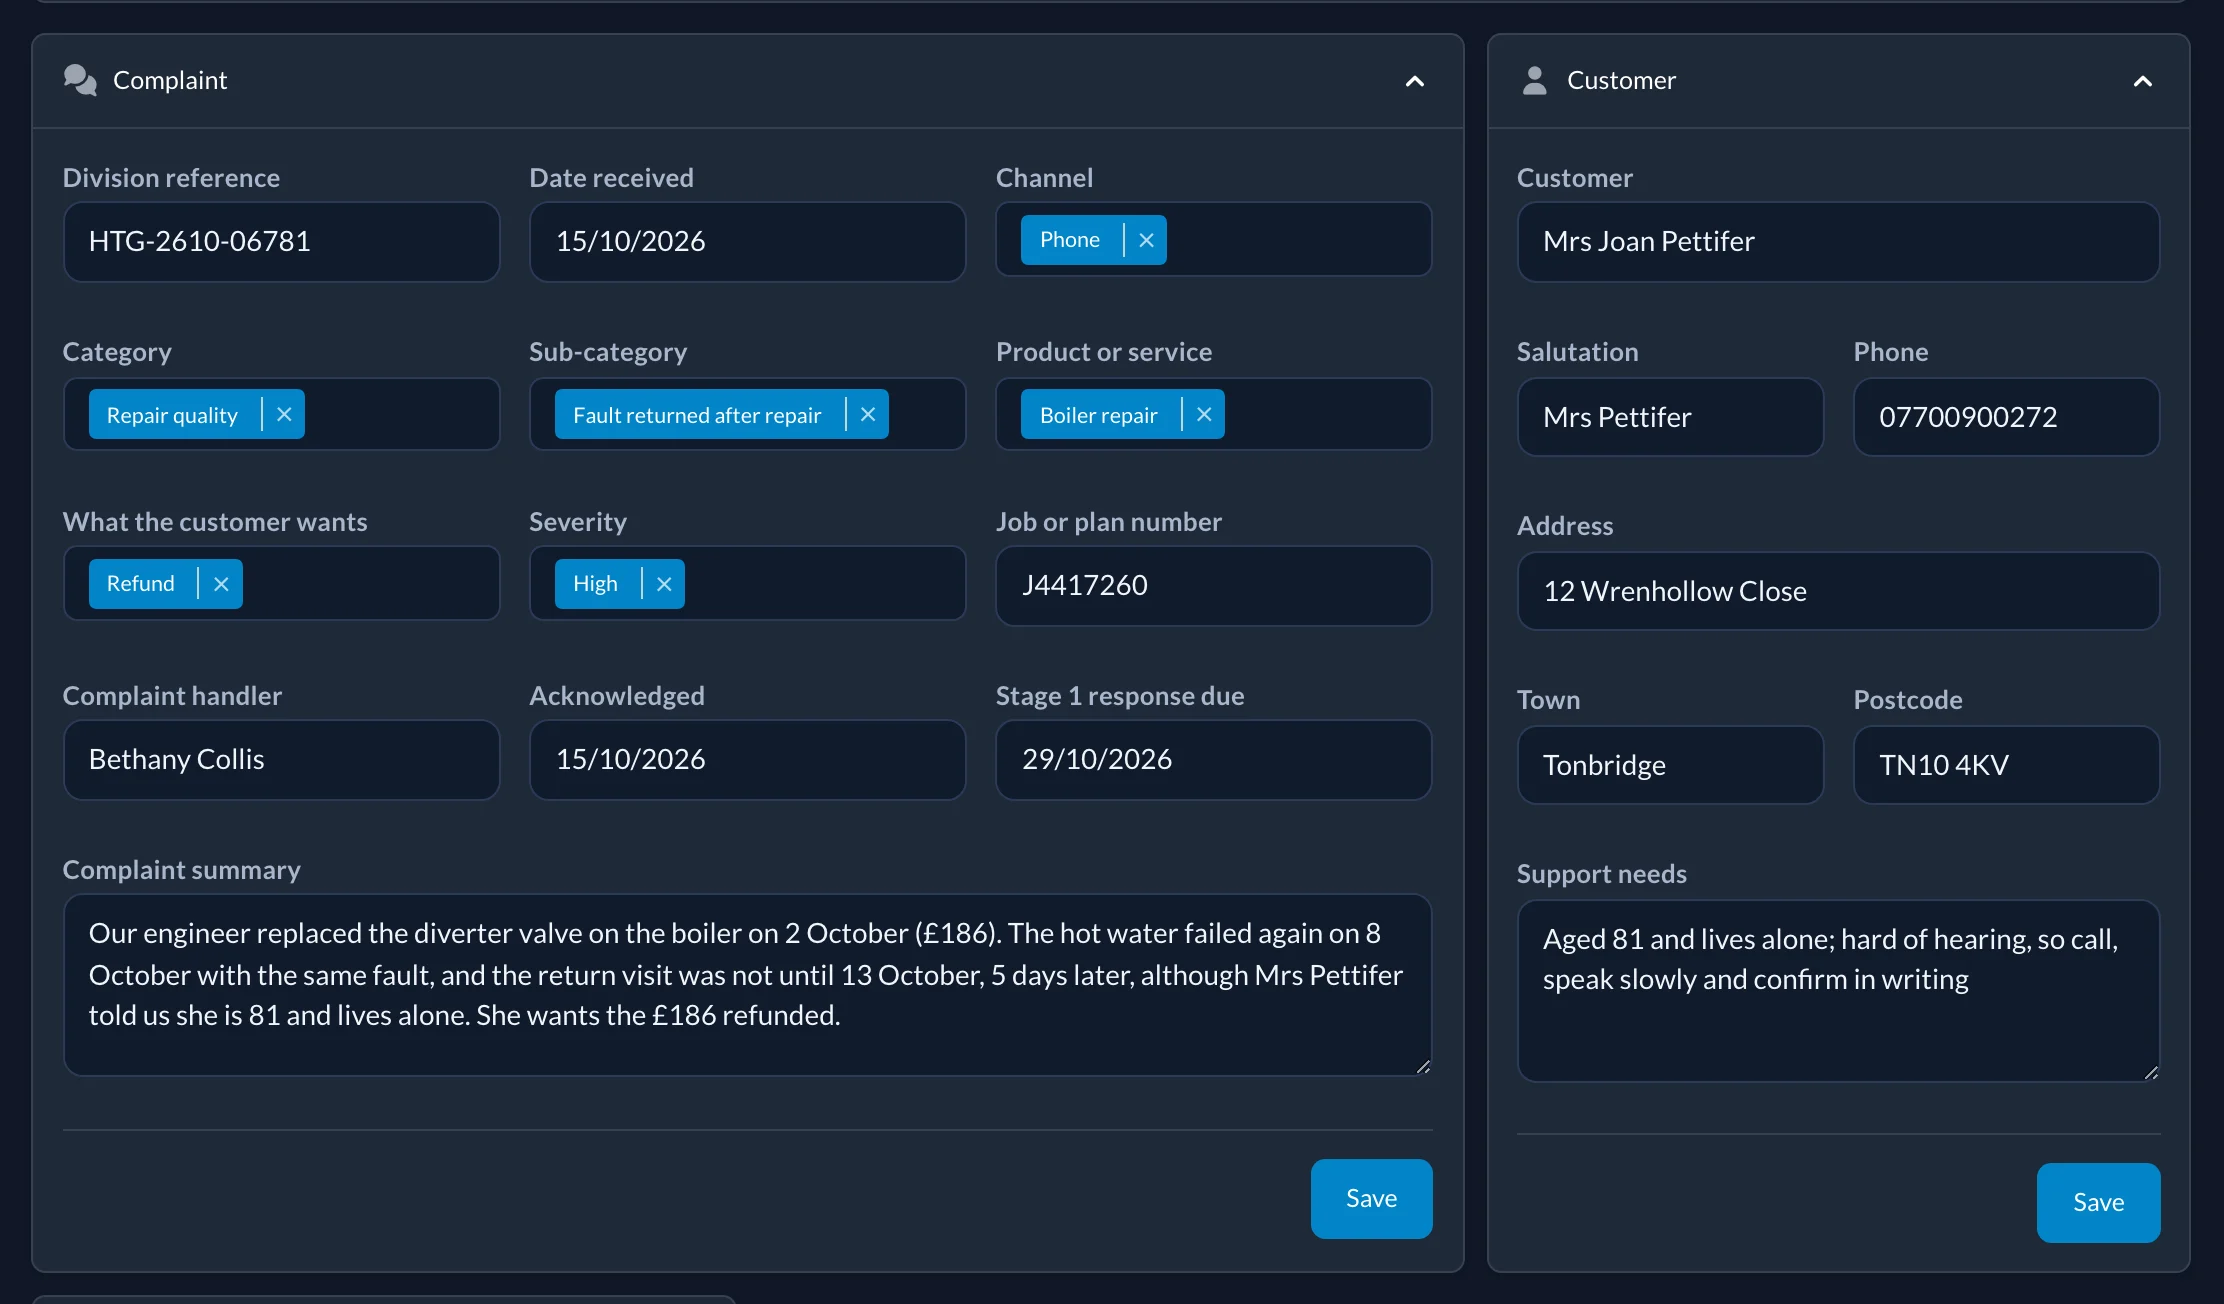Image resolution: width=2224 pixels, height=1304 pixels.
Task: Click the Fault returned after repair label
Action: tap(697, 415)
